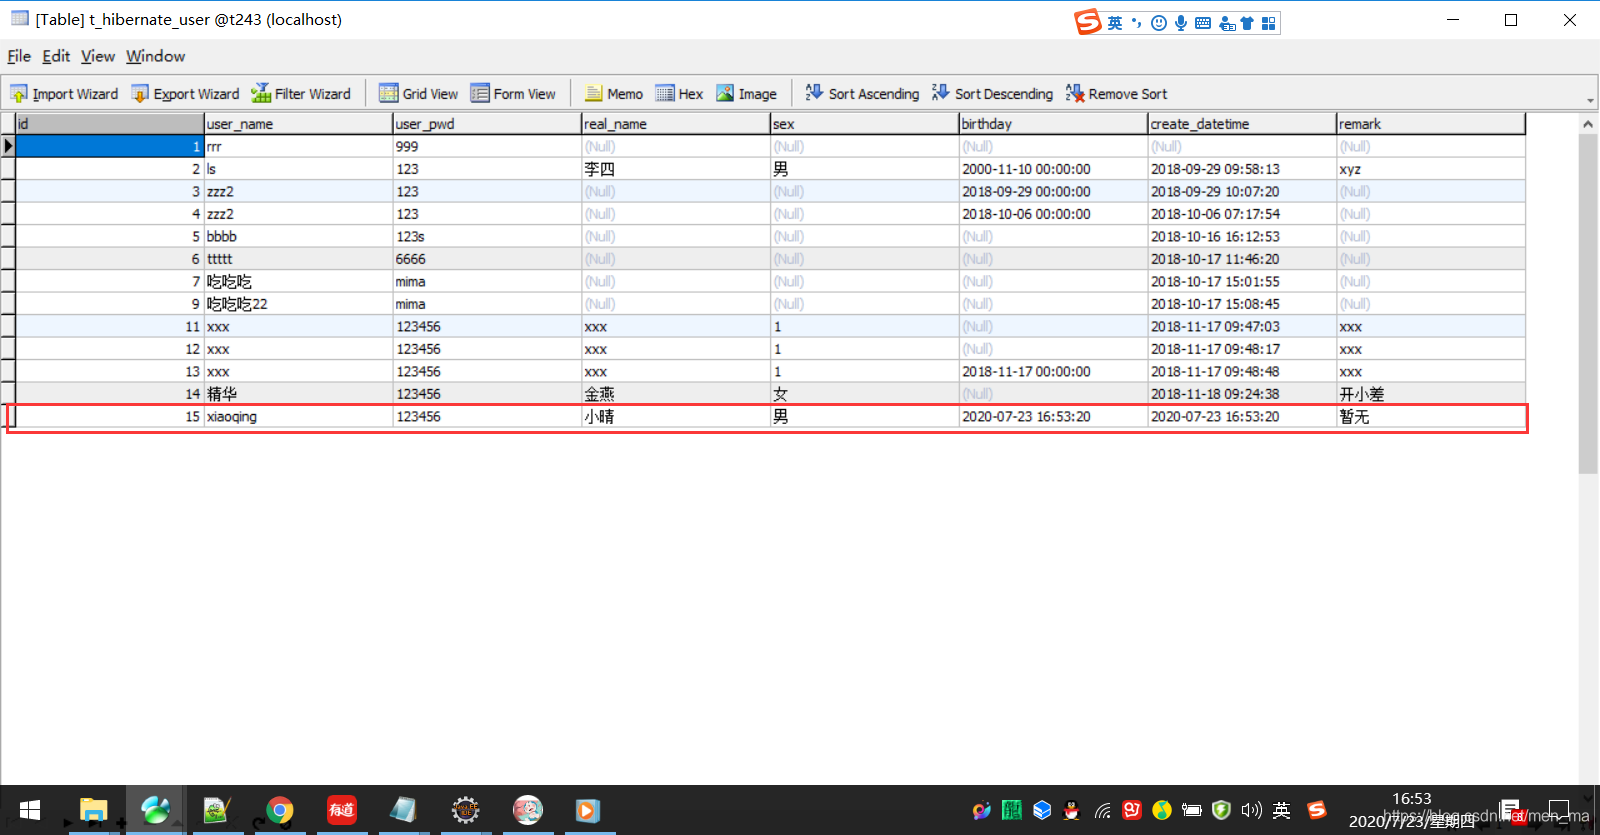This screenshot has height=835, width=1600.
Task: Select remark cell '暂无'
Action: pyautogui.click(x=1431, y=416)
